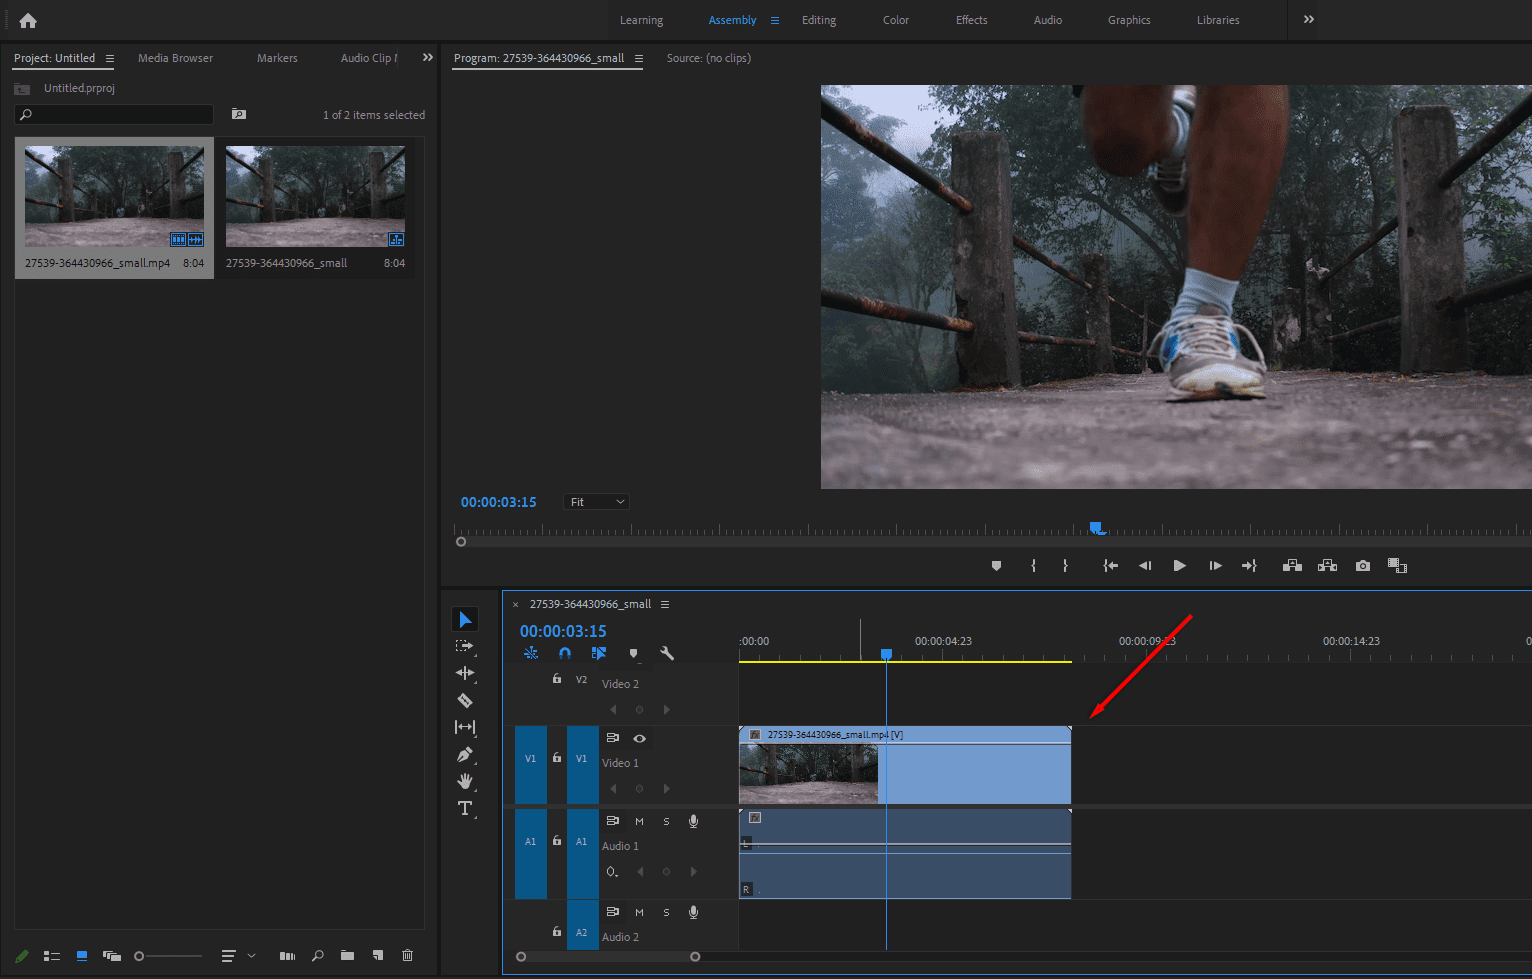Export current frame with camera icon
Screen dimensions: 1532x979
pos(1362,565)
